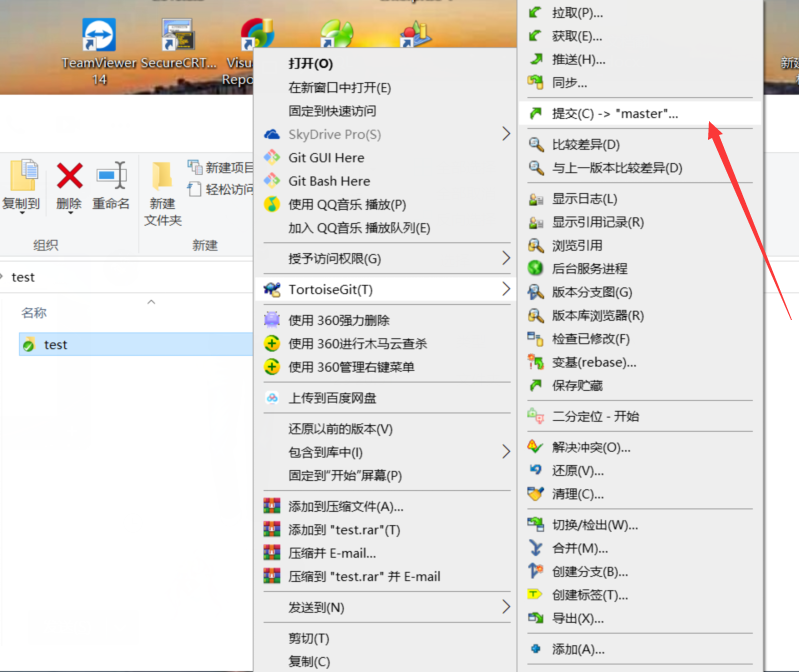Viewport: 799px width, 672px height.
Task: Click the green globe 后台服务进程 icon
Action: point(536,268)
